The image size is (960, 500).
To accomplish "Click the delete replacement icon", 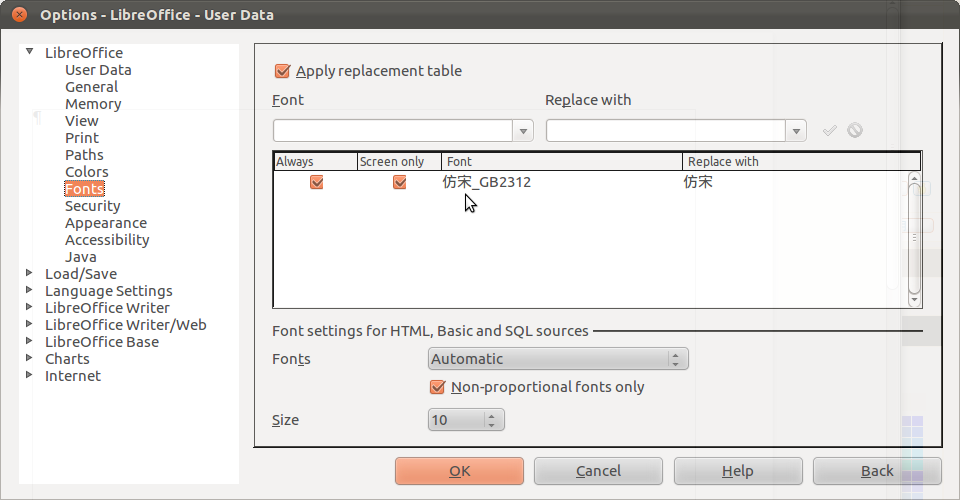I will pos(855,130).
